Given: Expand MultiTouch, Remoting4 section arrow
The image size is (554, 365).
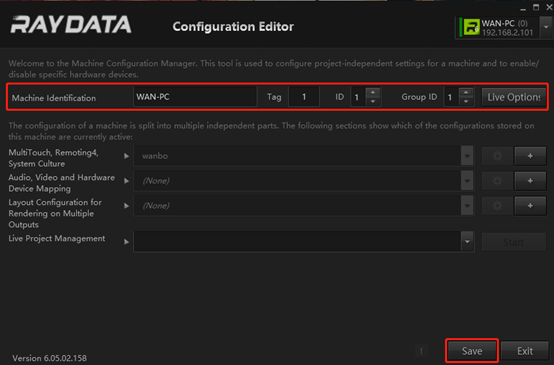Looking at the screenshot, I should pos(126,156).
